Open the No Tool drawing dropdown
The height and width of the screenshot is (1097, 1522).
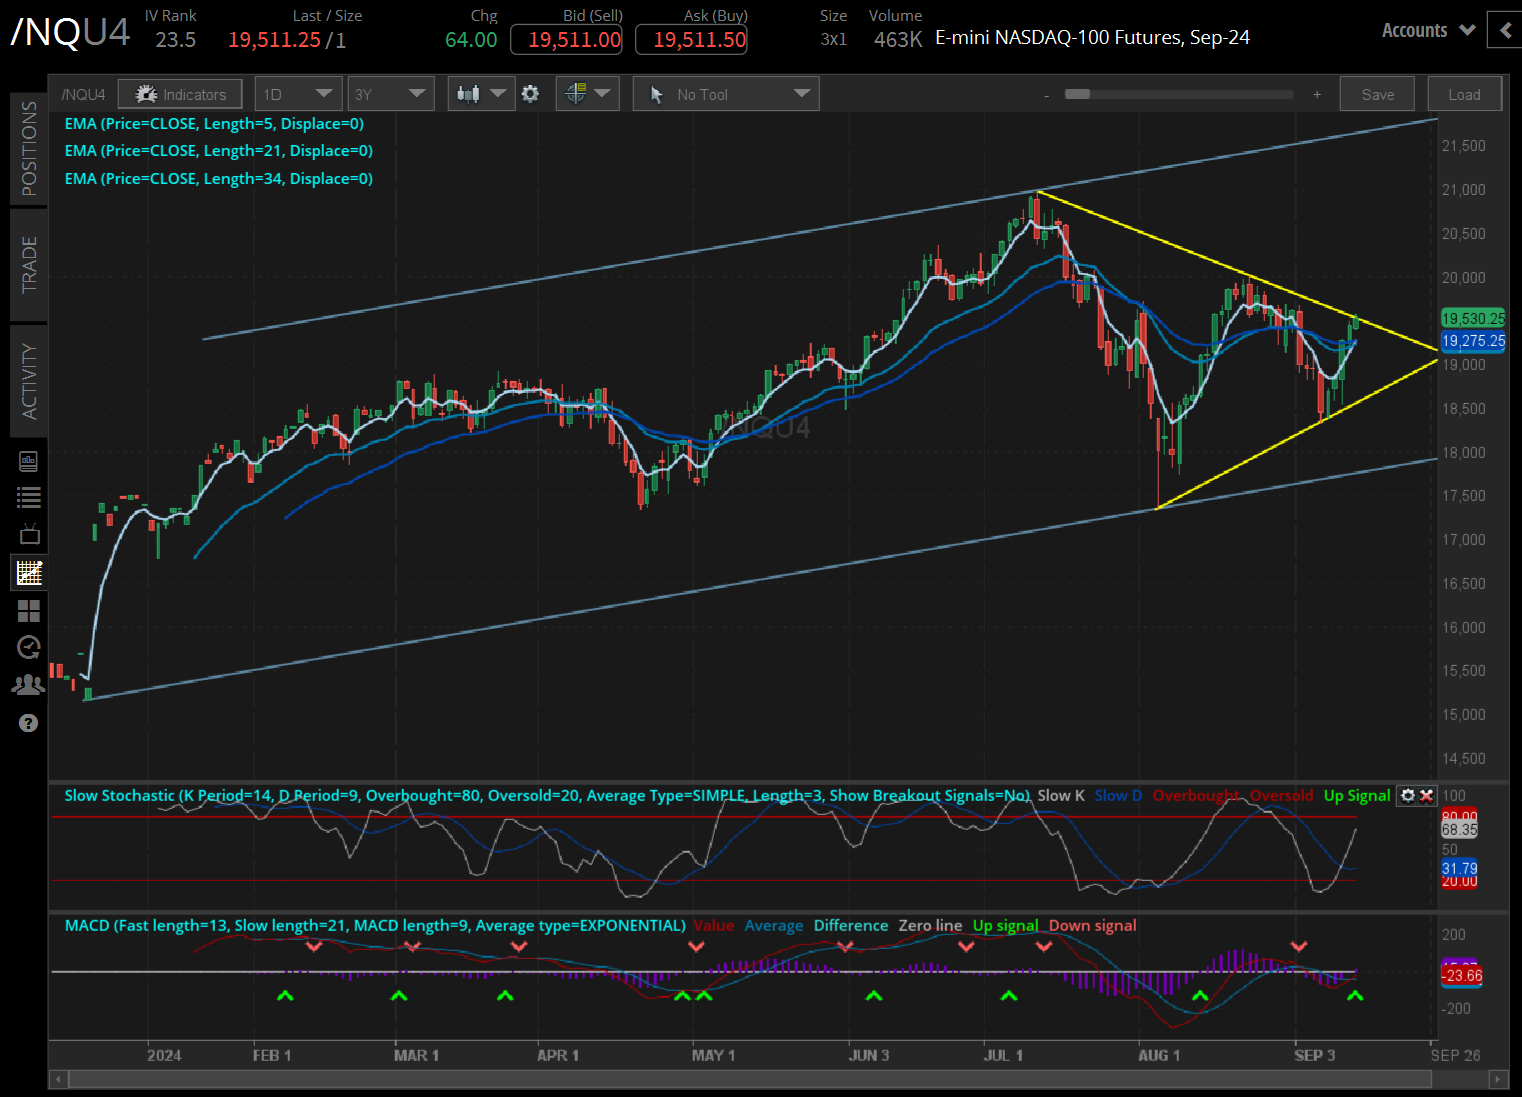[725, 93]
